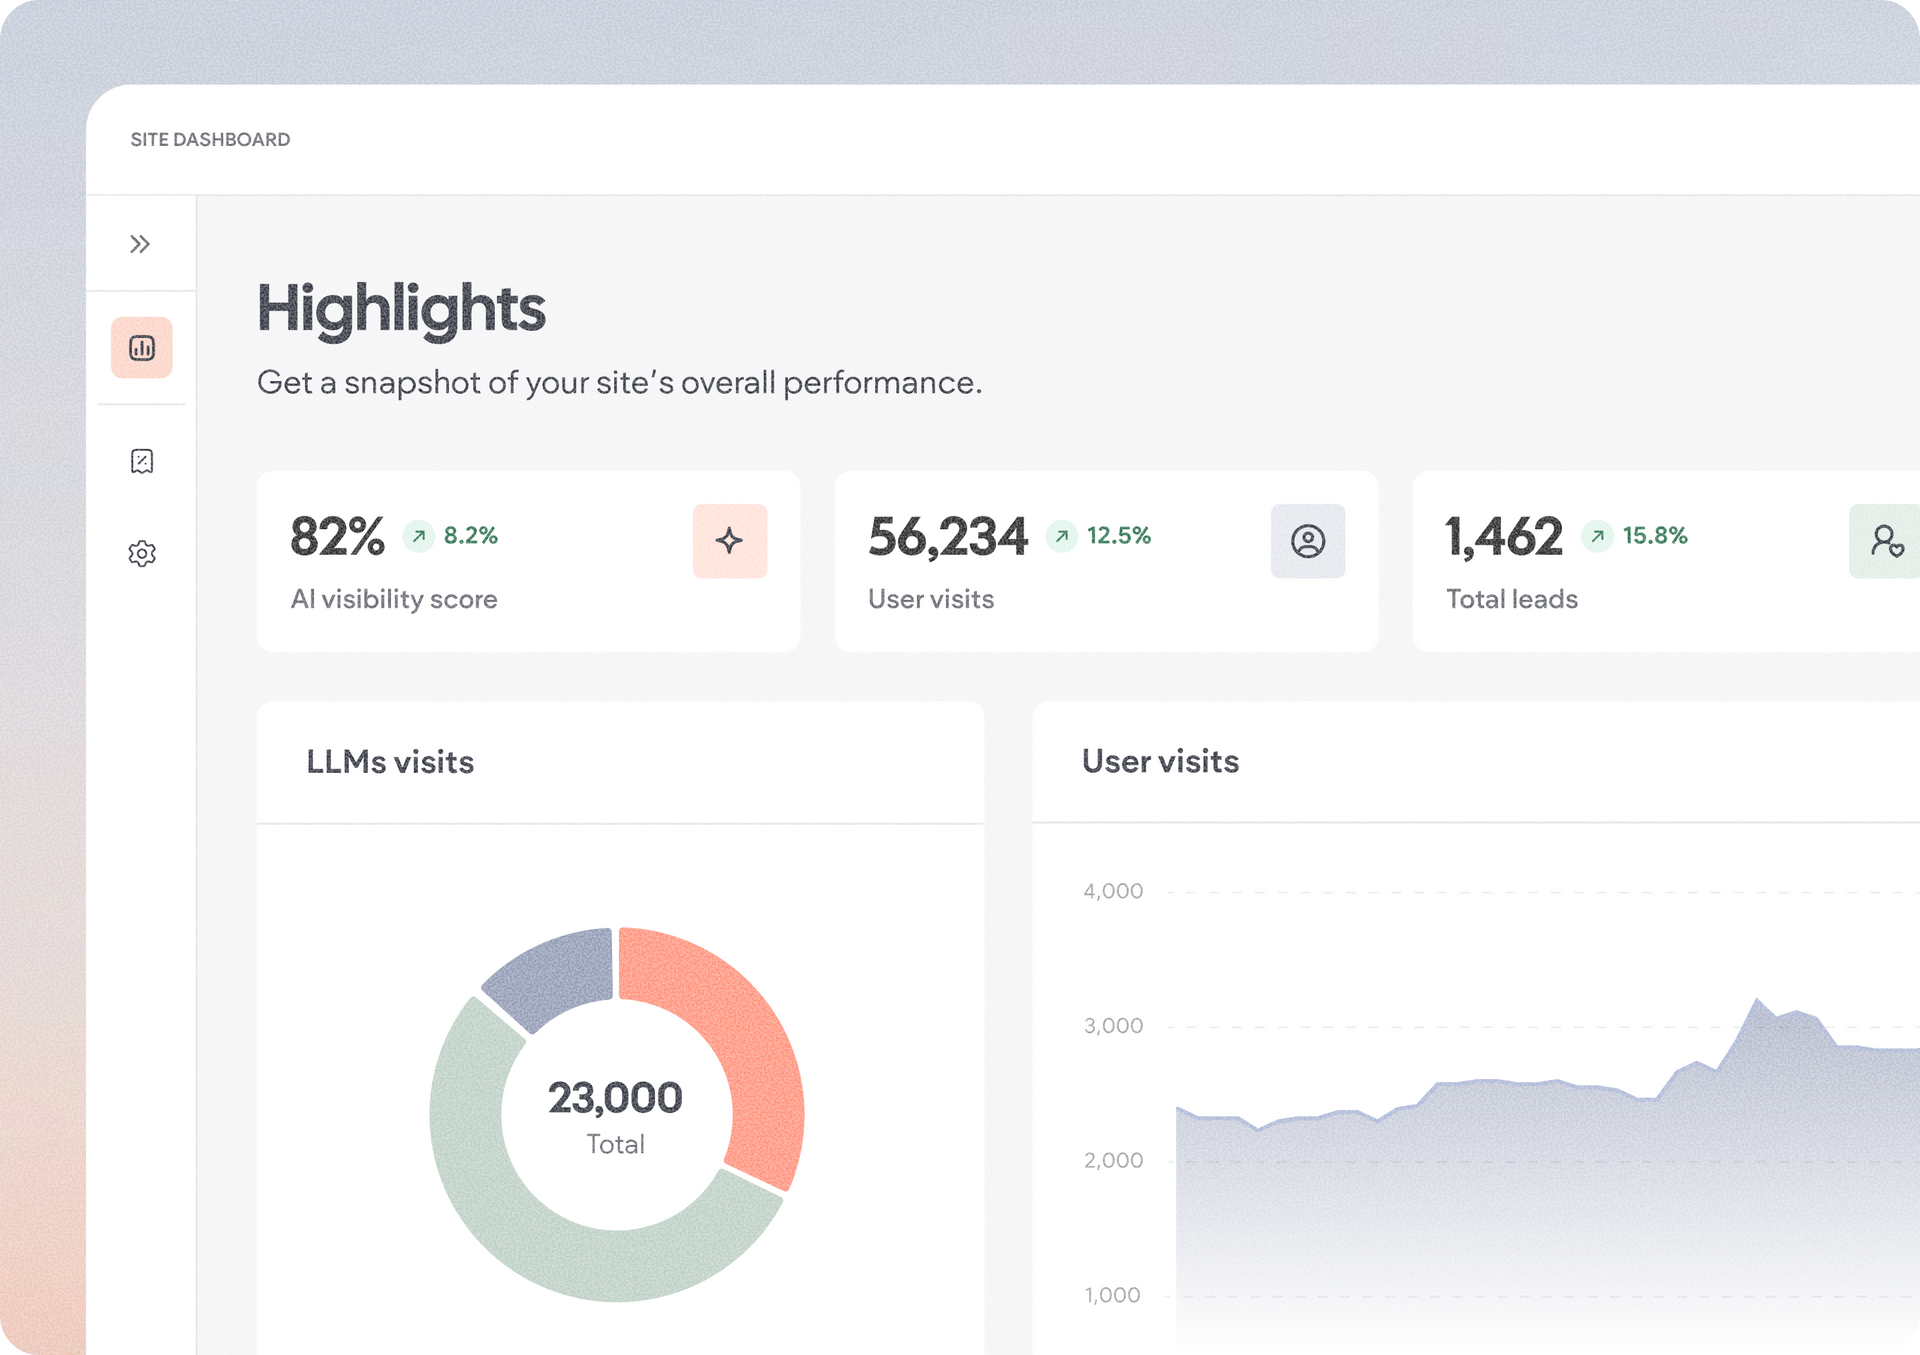The width and height of the screenshot is (1920, 1355).
Task: Click the 15.8% growth percentage
Action: (1655, 536)
